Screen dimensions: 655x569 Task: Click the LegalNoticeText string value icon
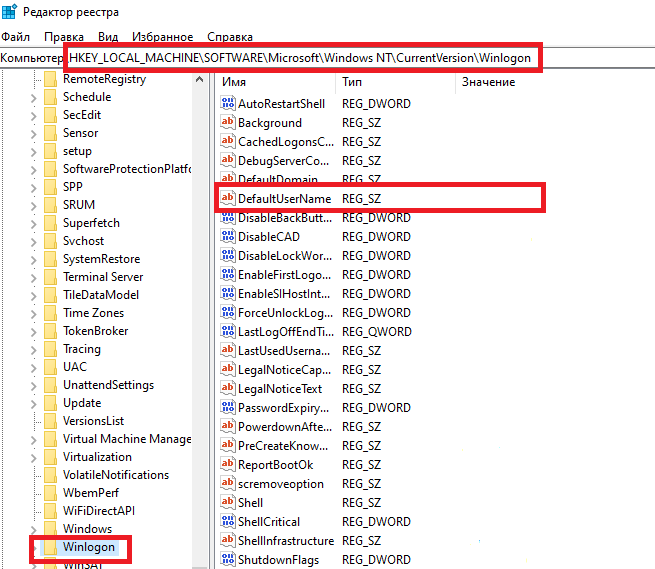pos(228,389)
